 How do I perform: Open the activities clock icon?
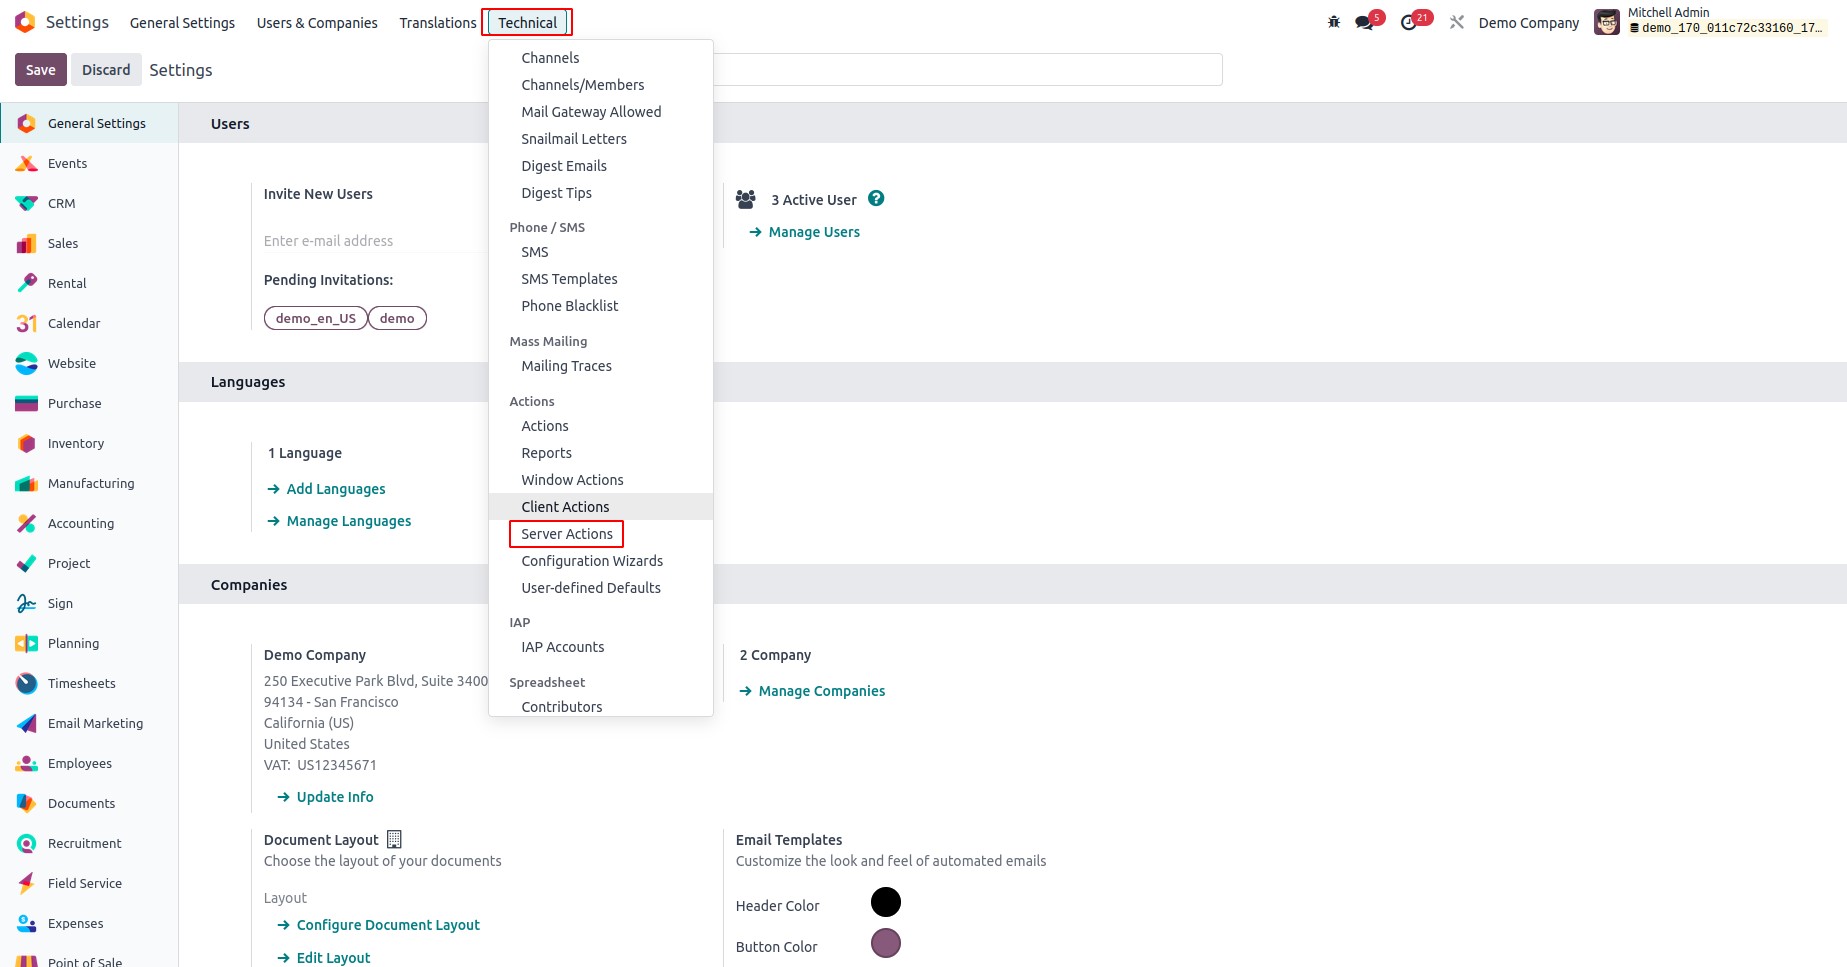1410,22
